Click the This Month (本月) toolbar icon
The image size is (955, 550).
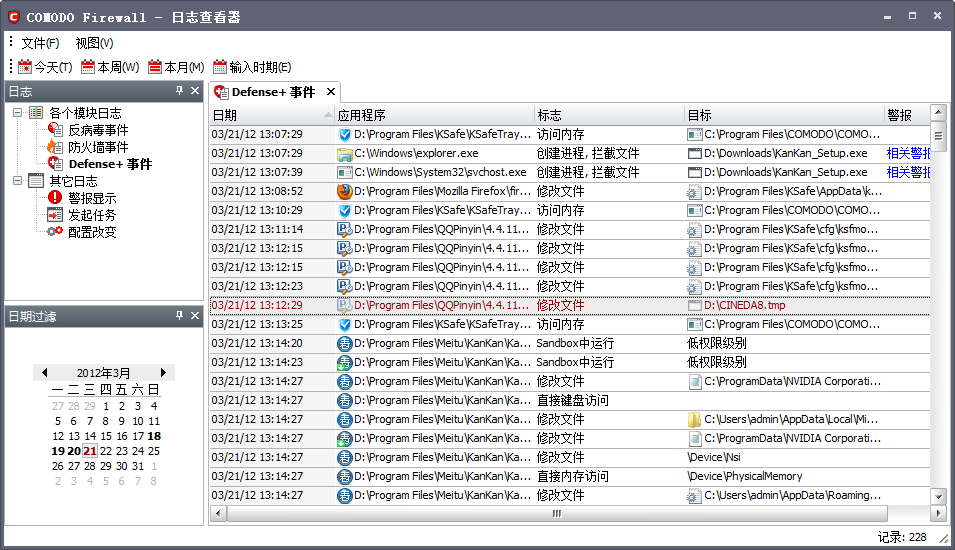pyautogui.click(x=155, y=67)
